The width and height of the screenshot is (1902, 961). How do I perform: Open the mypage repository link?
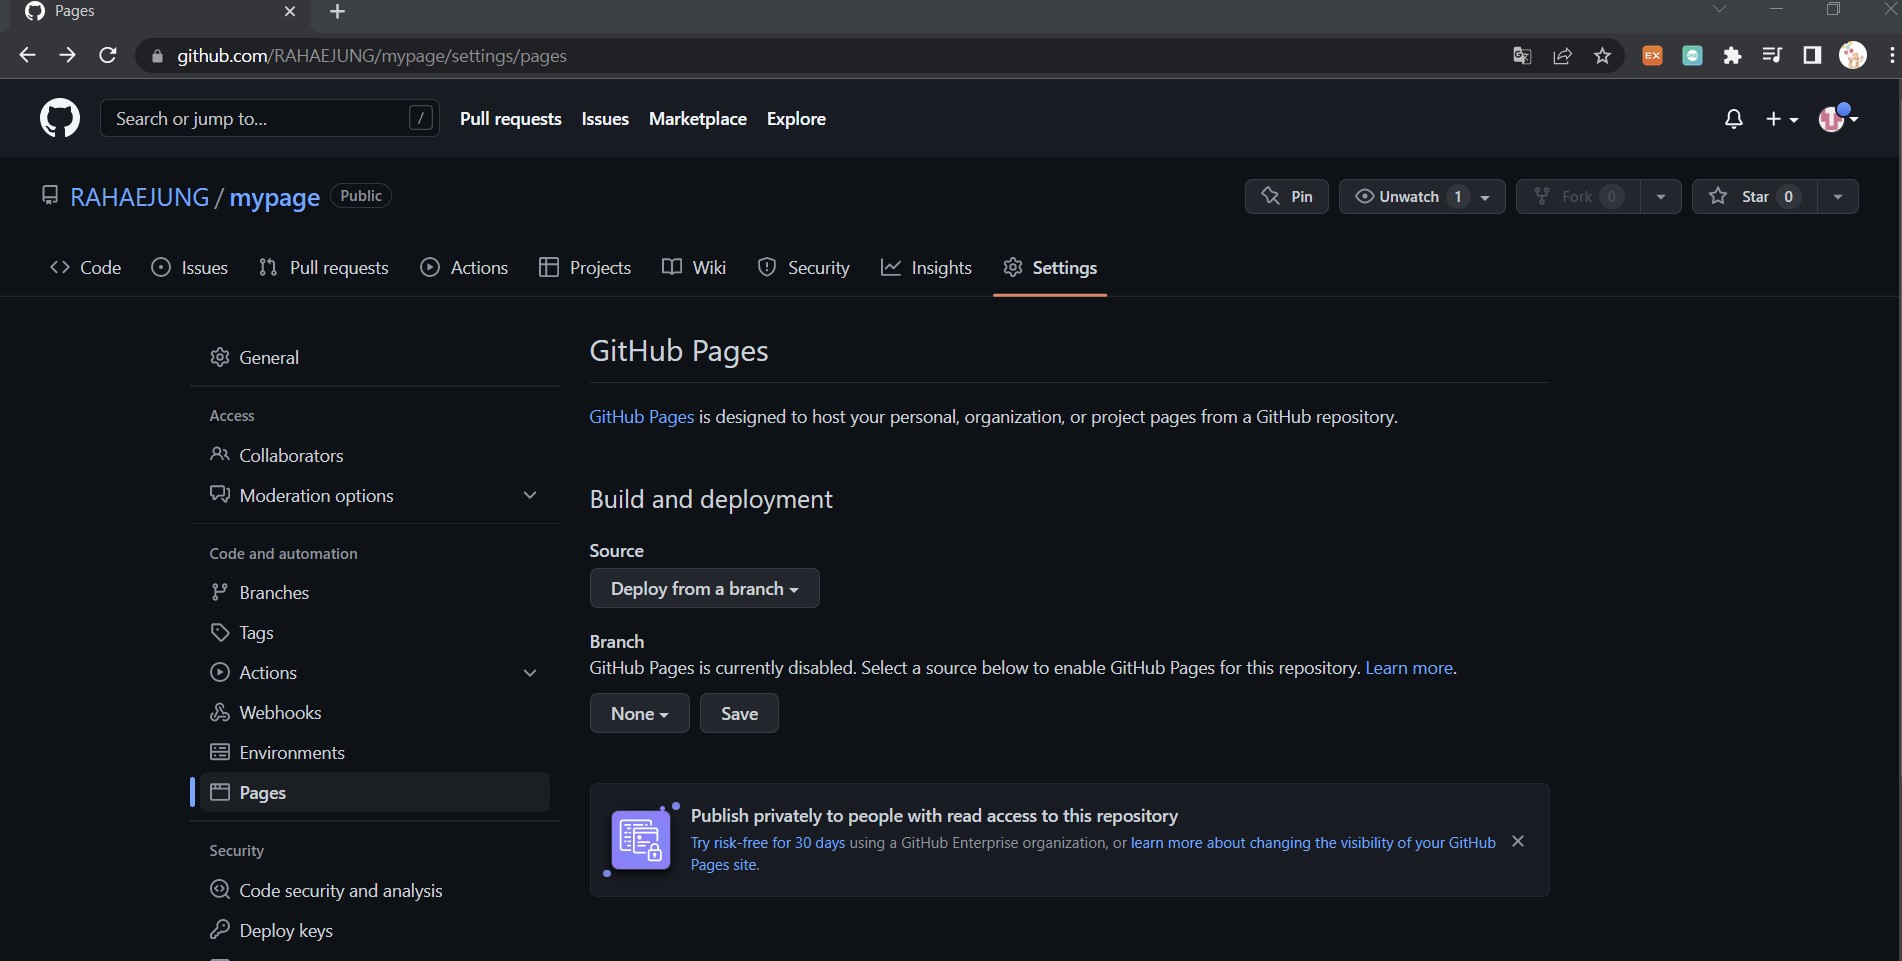(x=275, y=197)
